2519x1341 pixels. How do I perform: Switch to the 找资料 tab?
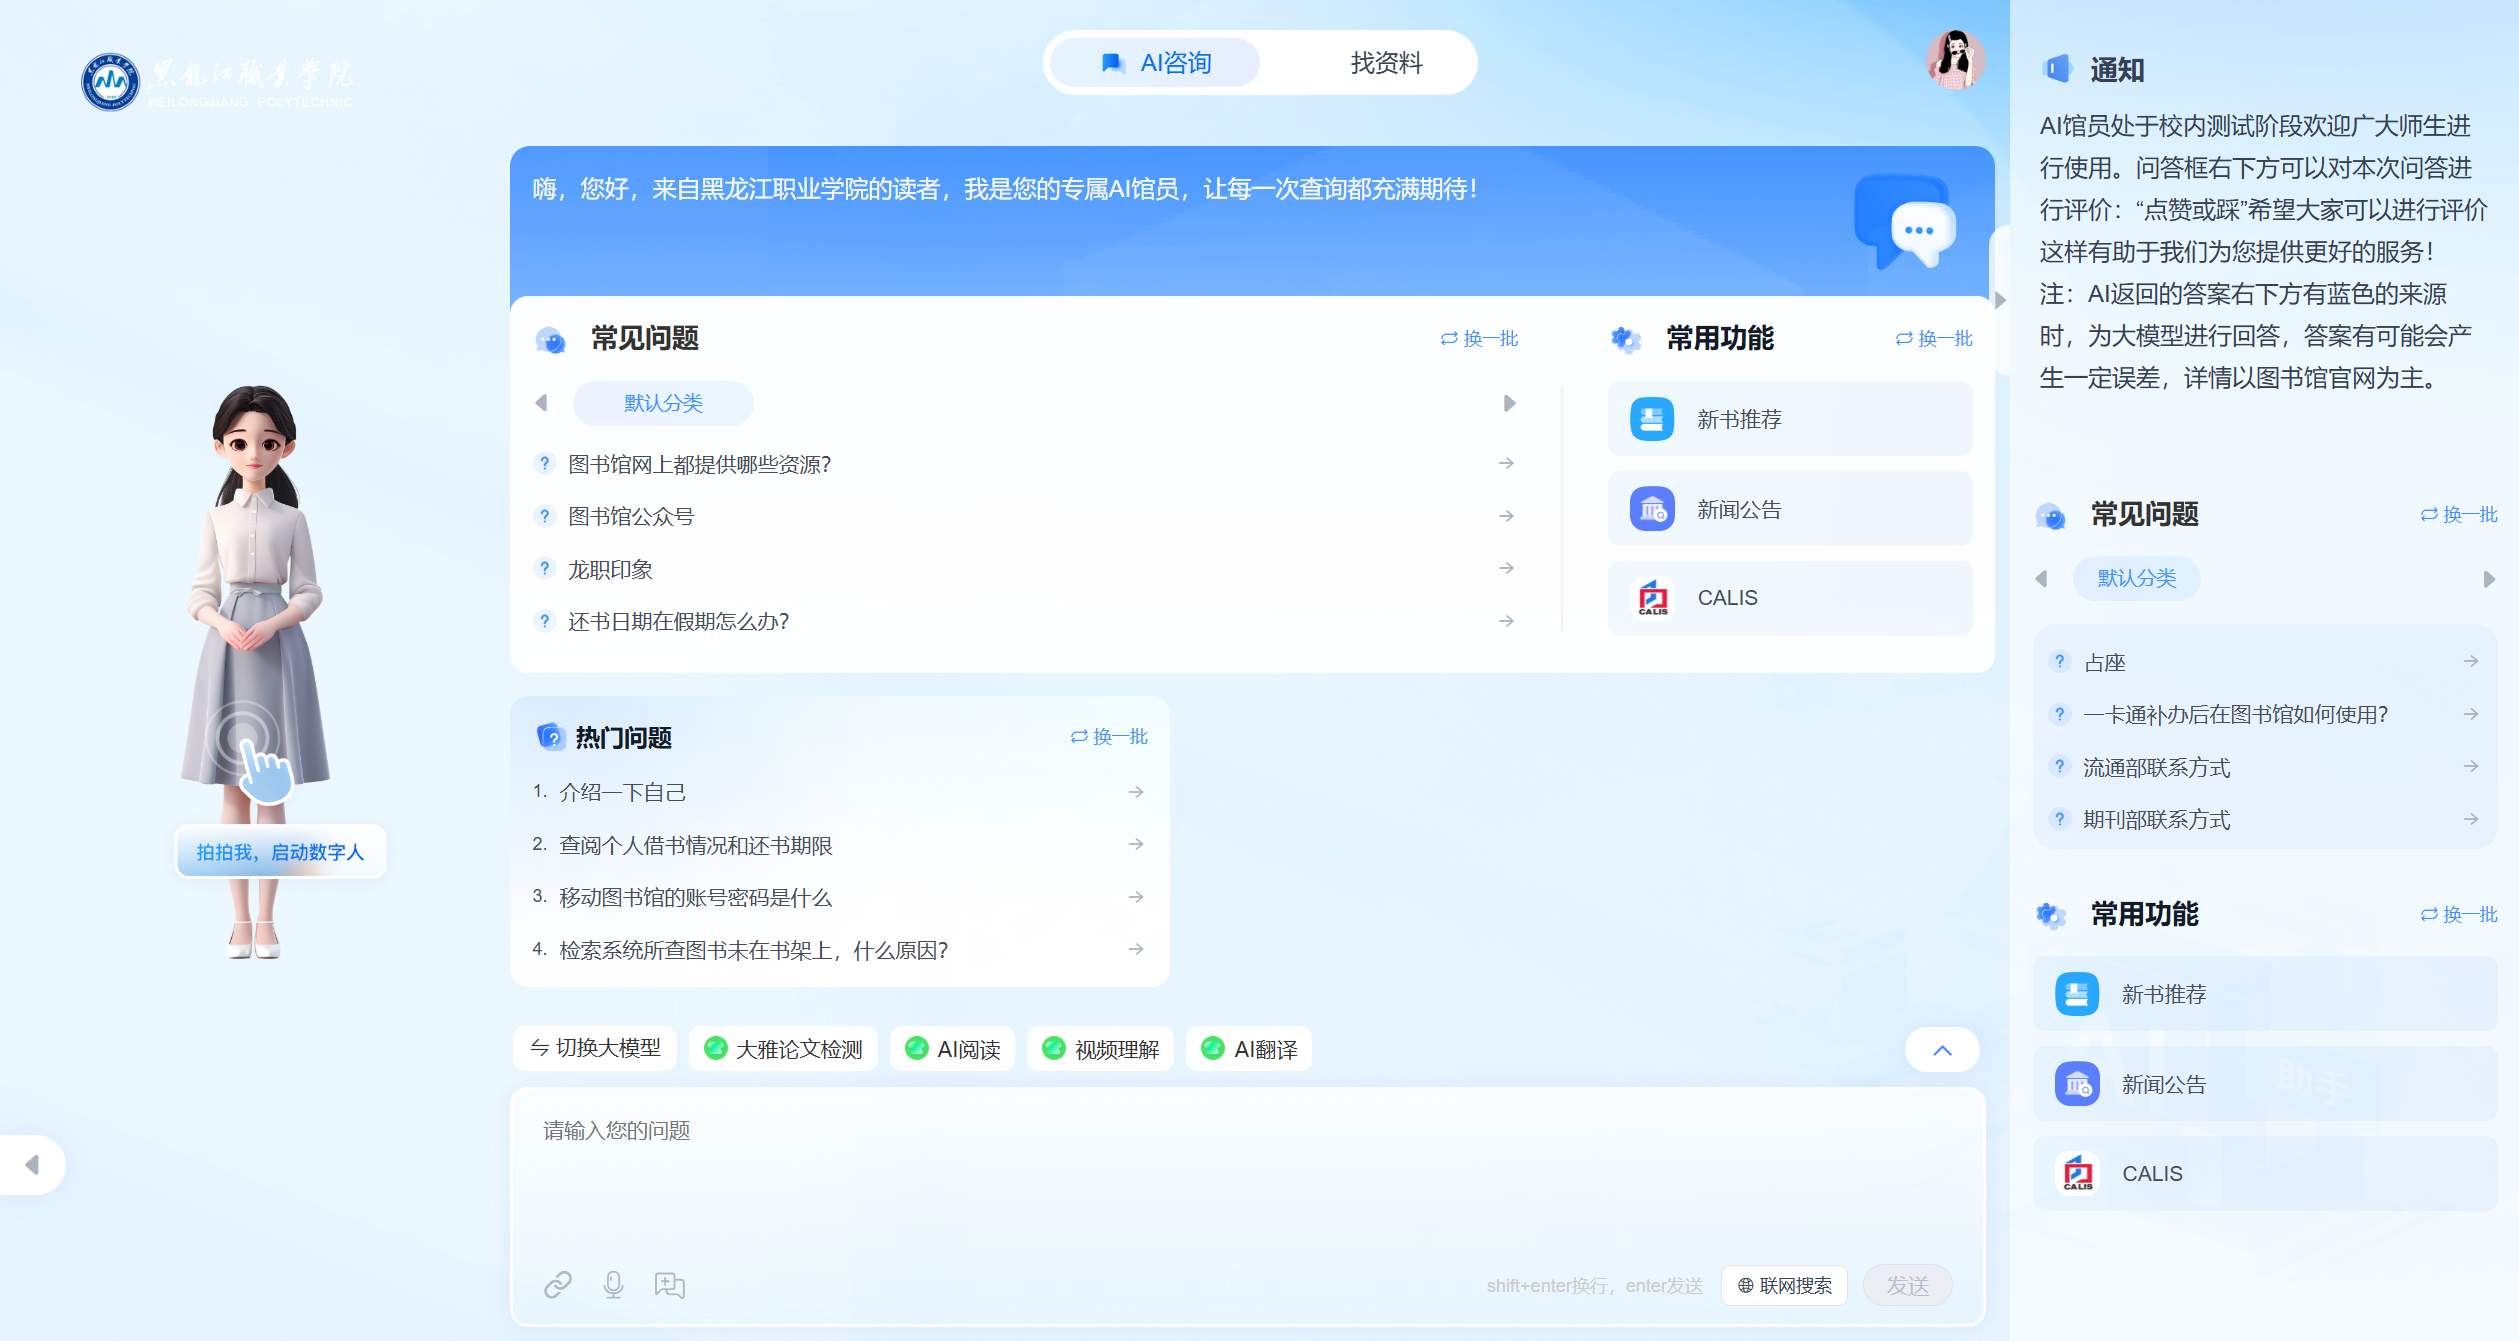coord(1385,63)
